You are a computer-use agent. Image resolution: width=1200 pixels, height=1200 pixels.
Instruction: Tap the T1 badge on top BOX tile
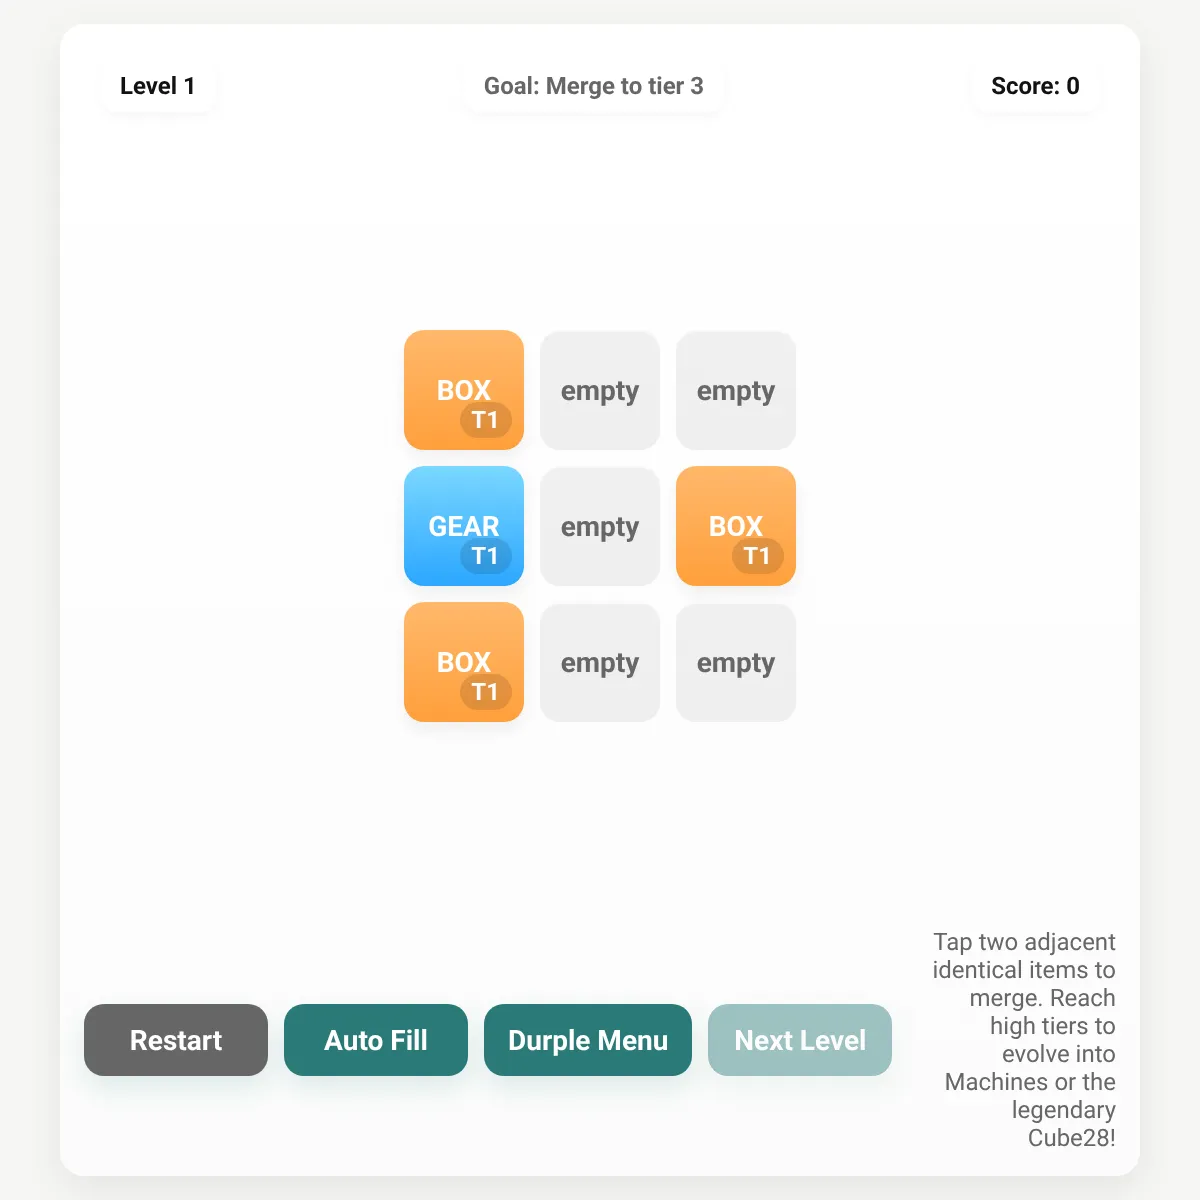coord(486,420)
